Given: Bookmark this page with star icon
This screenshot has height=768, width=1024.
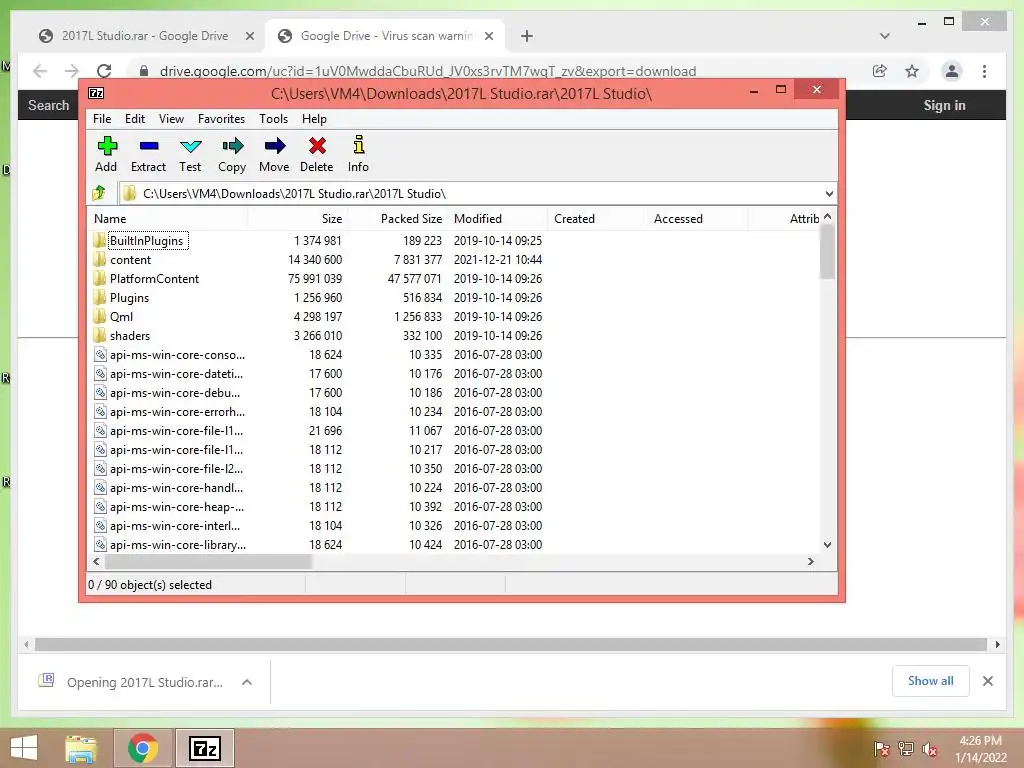Looking at the screenshot, I should (912, 71).
